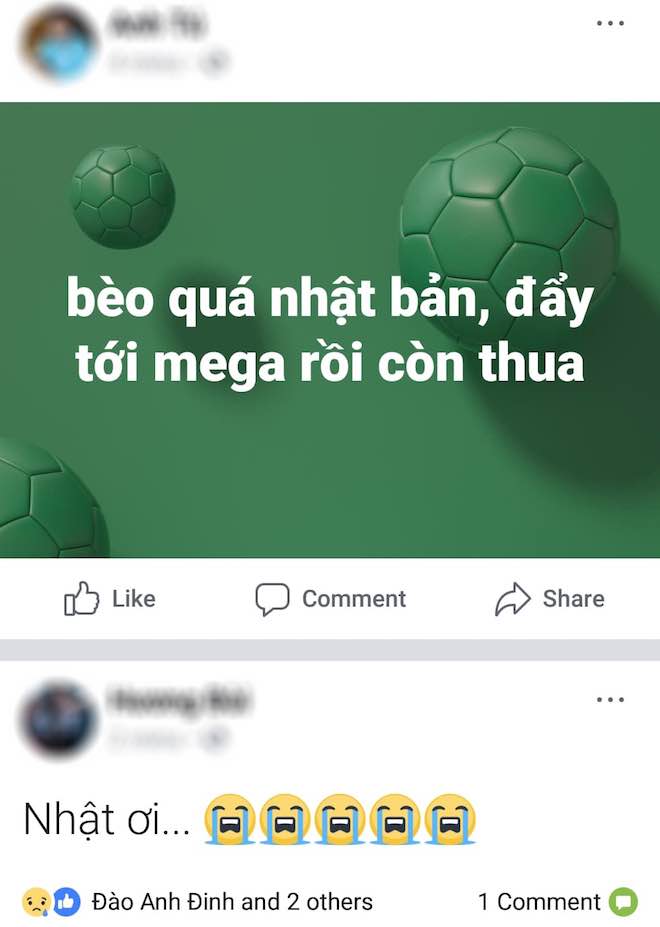This screenshot has width=660, height=927.
Task: Click first post's privacy audience icon
Action: pyautogui.click(x=213, y=62)
